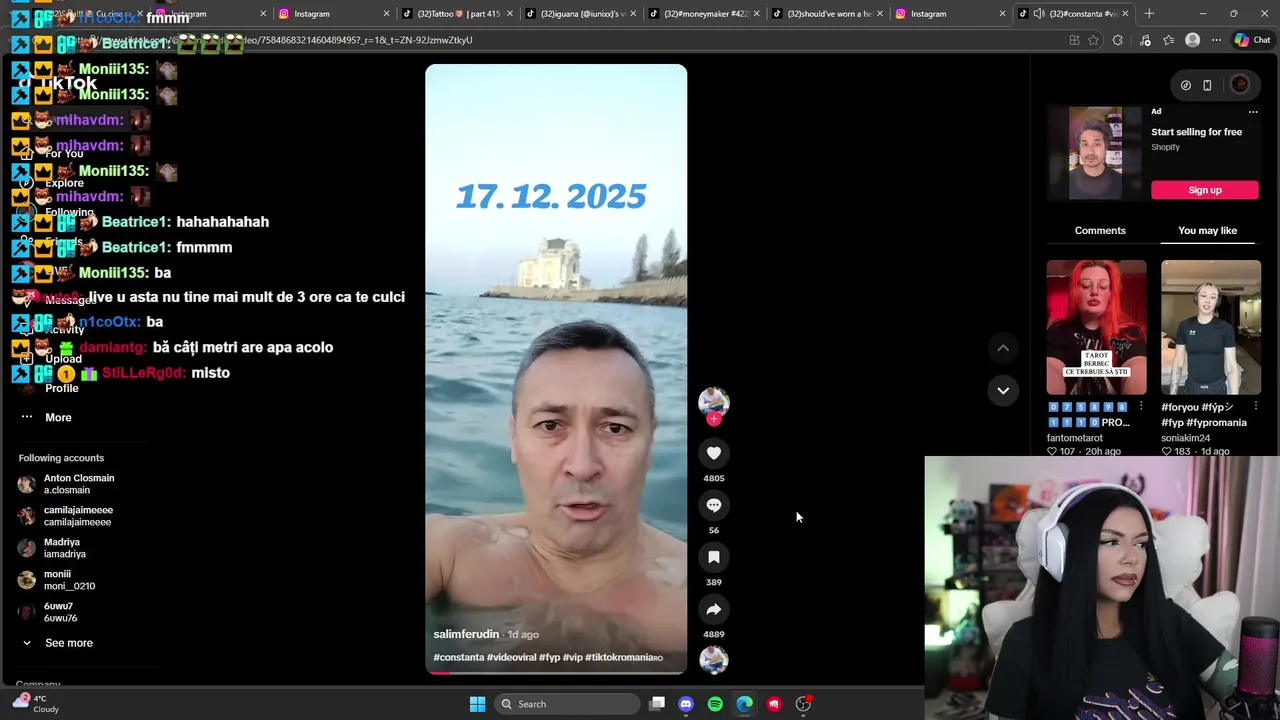
Task: Switch to the You may like tab
Action: 1207,231
